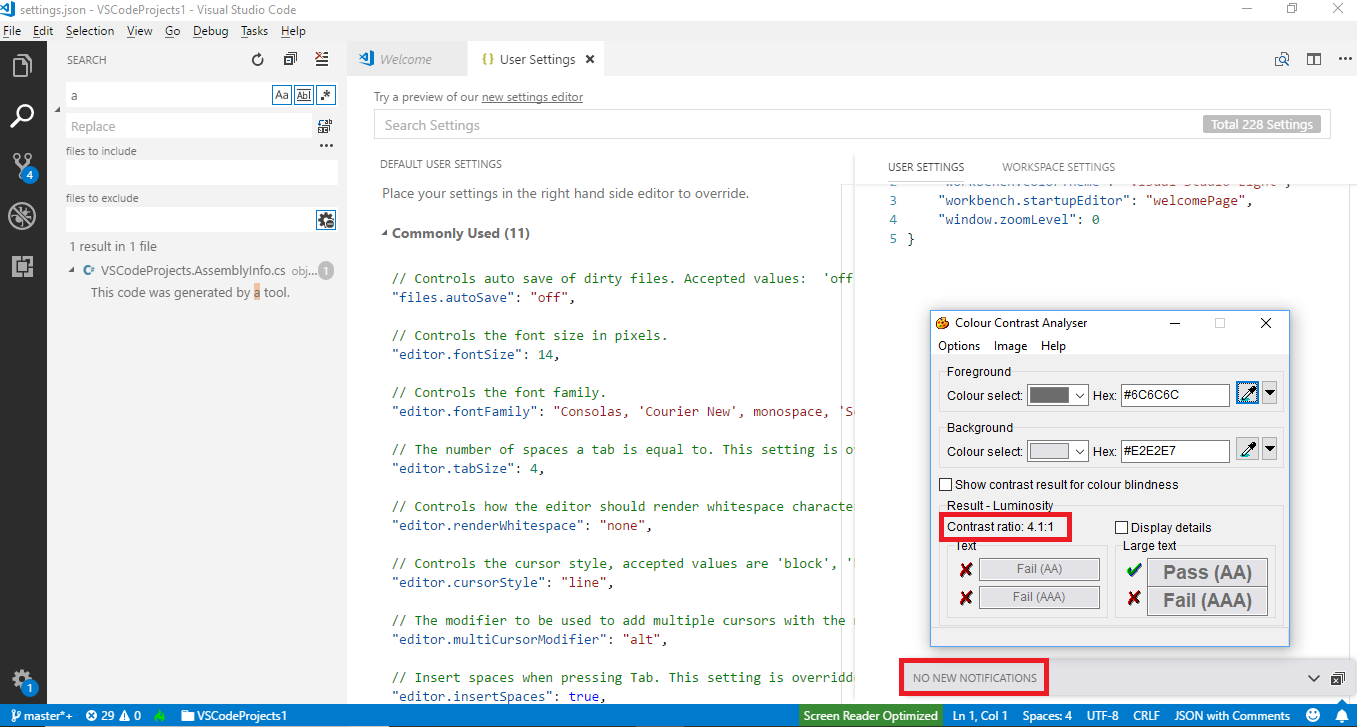Click the notifications bell in status bar
The height and width of the screenshot is (727, 1357).
[x=1341, y=716]
